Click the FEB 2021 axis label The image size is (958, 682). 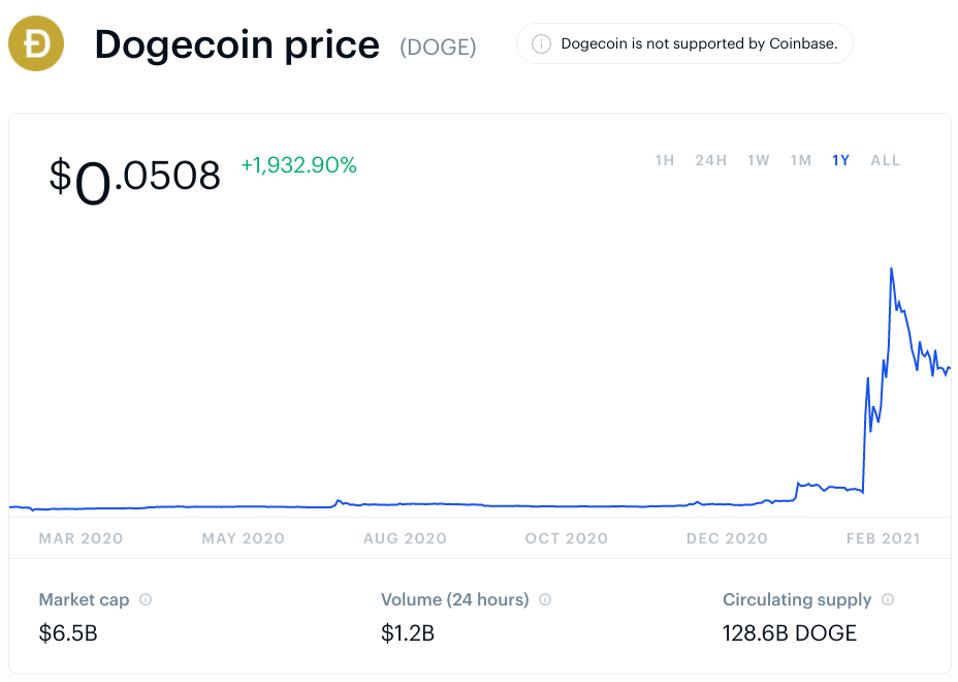pos(883,538)
